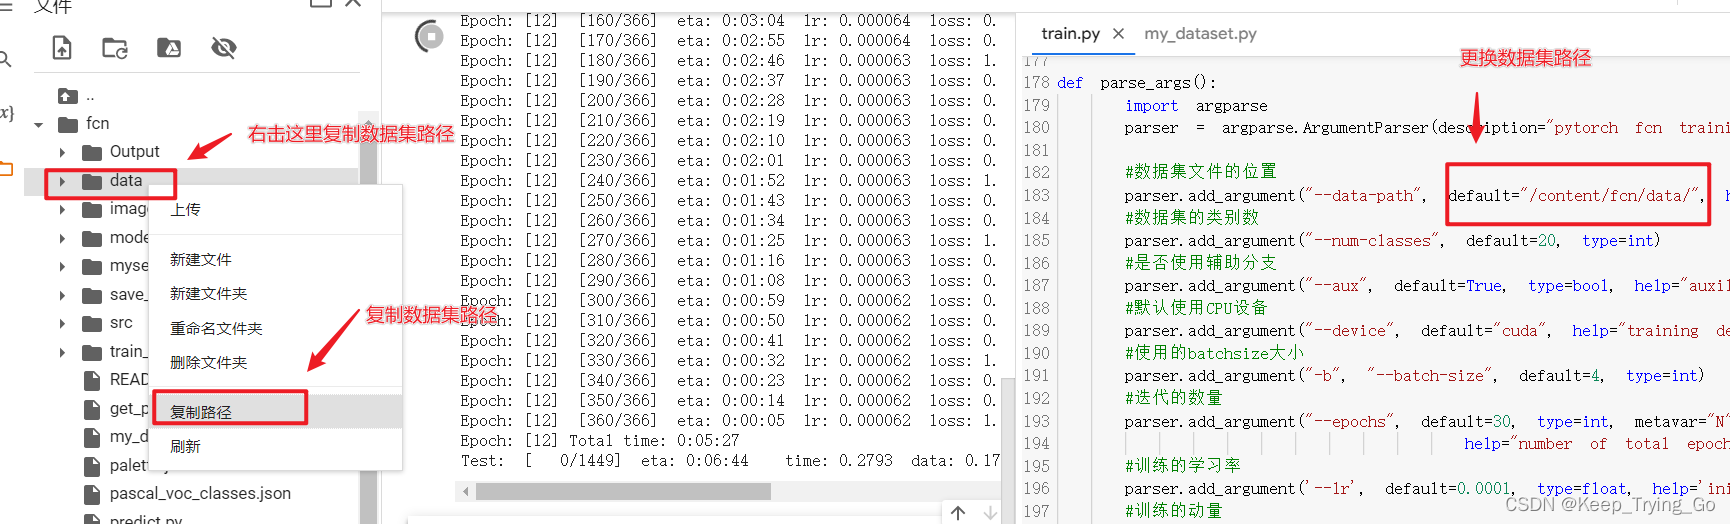Toggle show hidden files eye icon
Image resolution: width=1730 pixels, height=524 pixels.
[224, 47]
